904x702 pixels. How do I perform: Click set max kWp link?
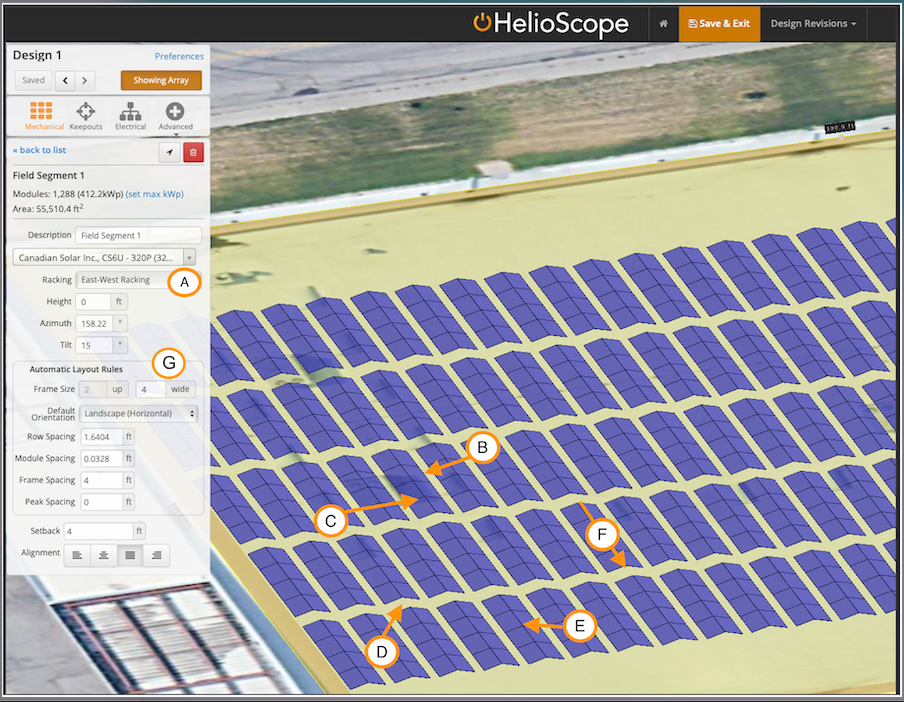tap(155, 194)
